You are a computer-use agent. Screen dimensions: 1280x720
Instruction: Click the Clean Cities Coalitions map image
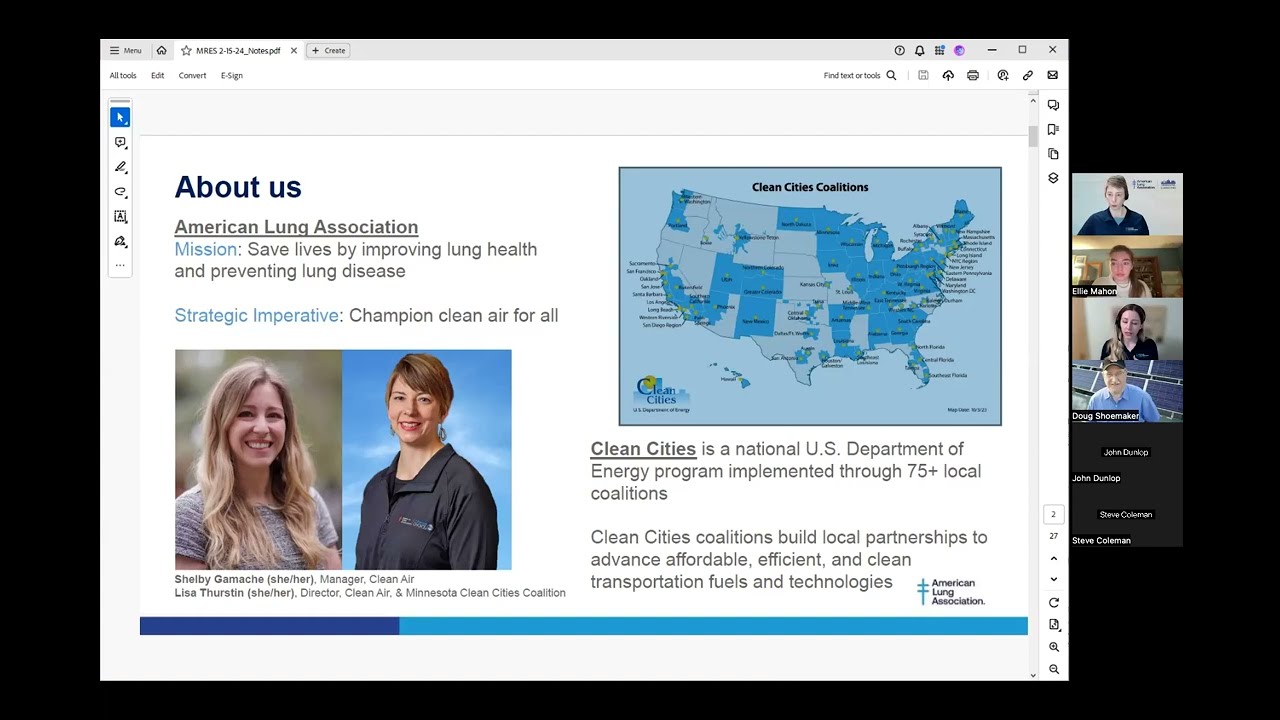810,296
